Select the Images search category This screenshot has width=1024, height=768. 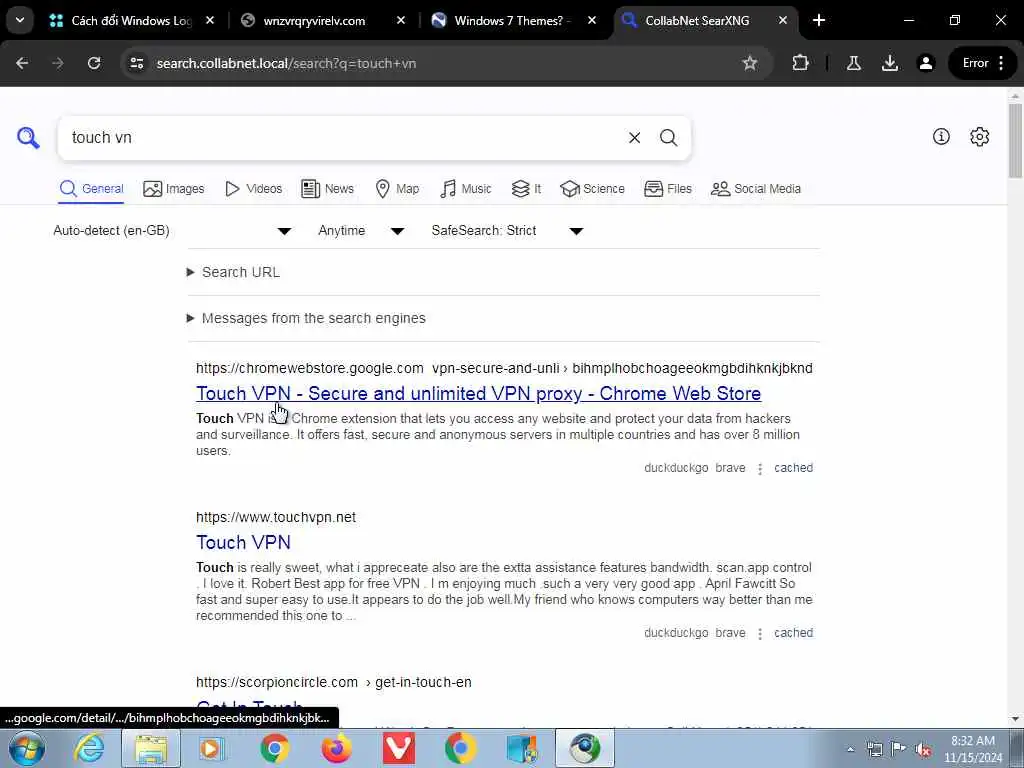[x=174, y=189]
